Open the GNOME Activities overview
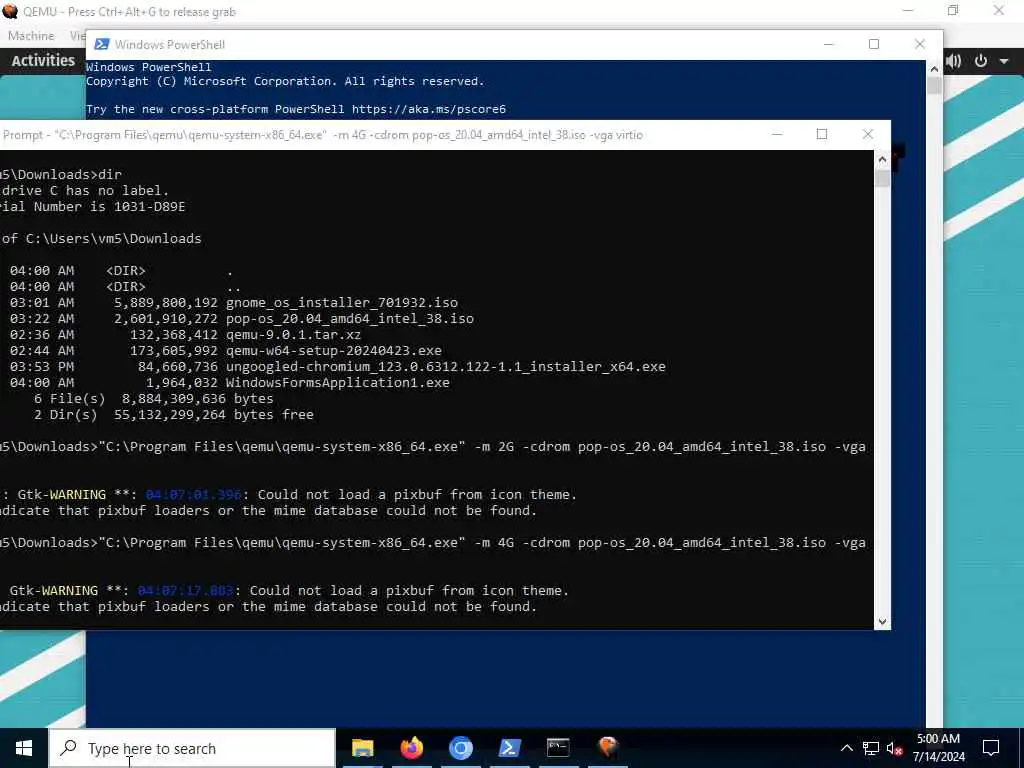 (x=43, y=61)
